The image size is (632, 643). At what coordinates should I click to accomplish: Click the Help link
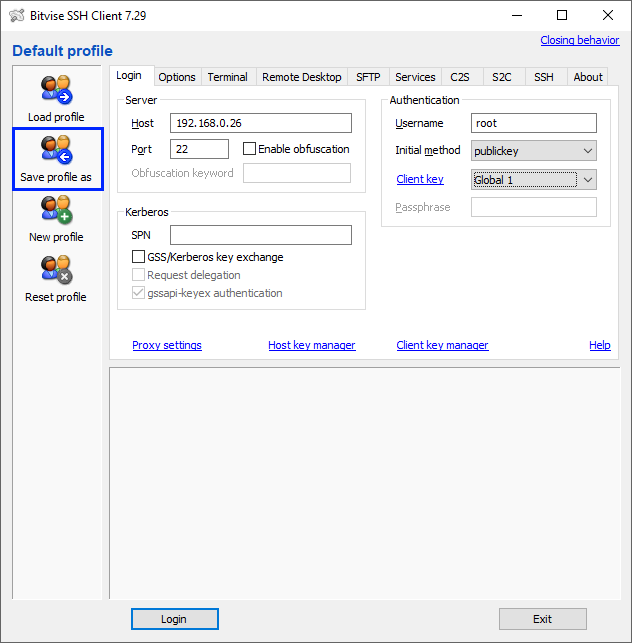pos(600,345)
